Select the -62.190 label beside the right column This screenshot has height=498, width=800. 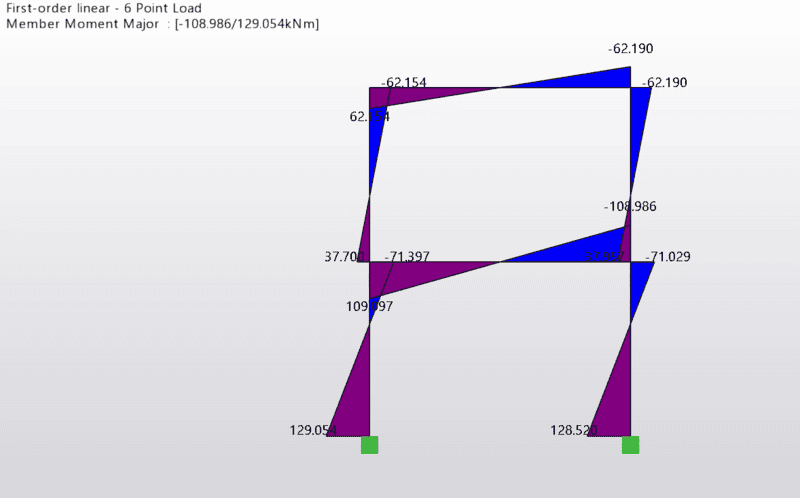[x=664, y=83]
